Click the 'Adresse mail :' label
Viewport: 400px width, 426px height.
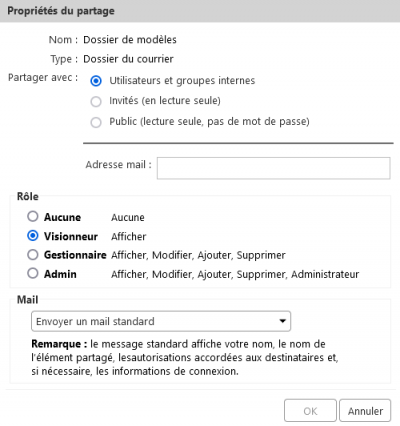(119, 165)
